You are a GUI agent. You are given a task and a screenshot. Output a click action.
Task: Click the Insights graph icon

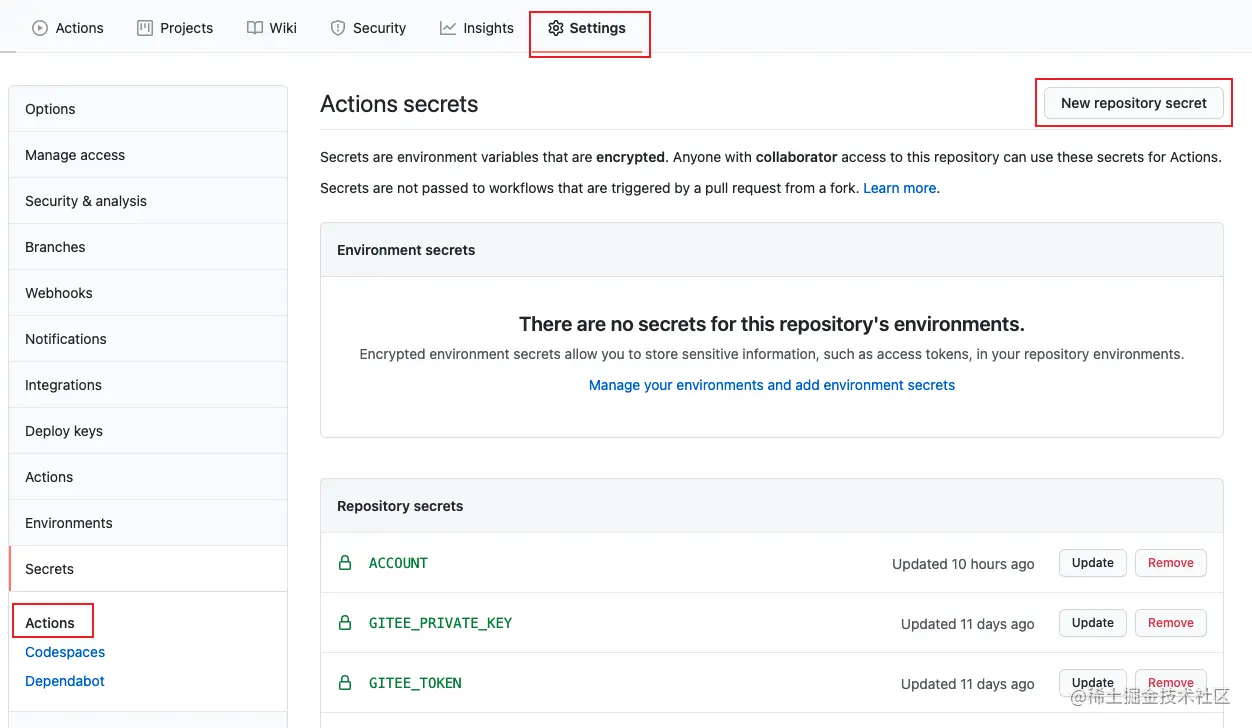(448, 28)
